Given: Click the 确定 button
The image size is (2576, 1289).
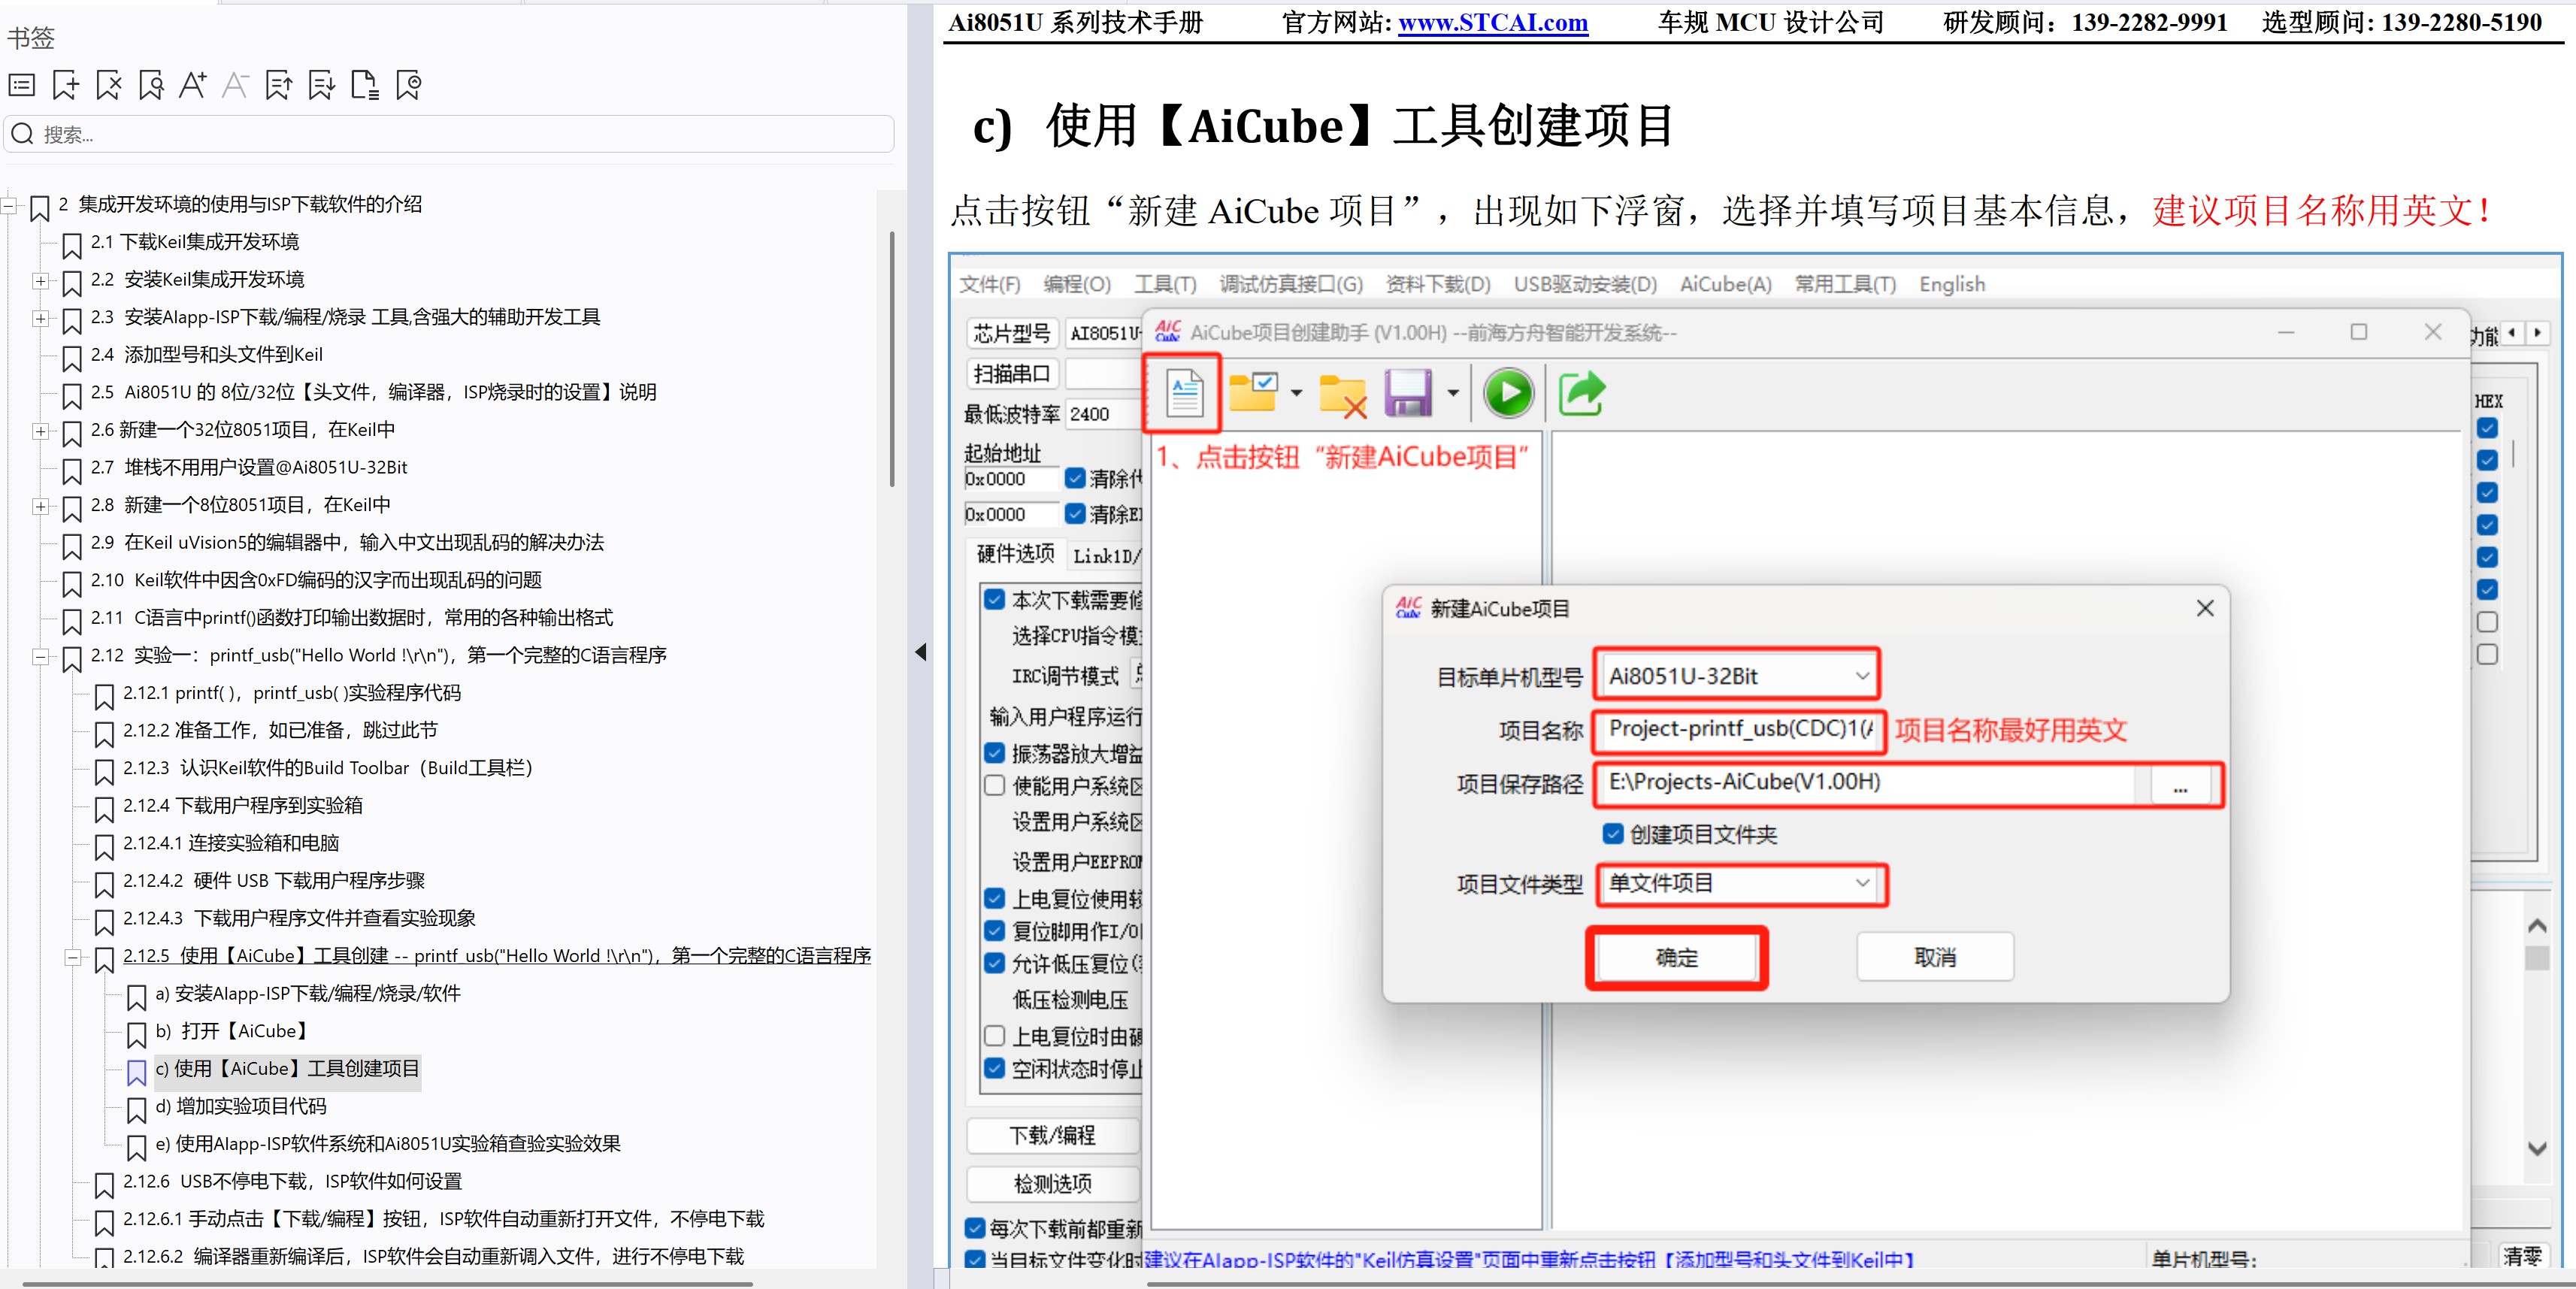Looking at the screenshot, I should tap(1676, 957).
